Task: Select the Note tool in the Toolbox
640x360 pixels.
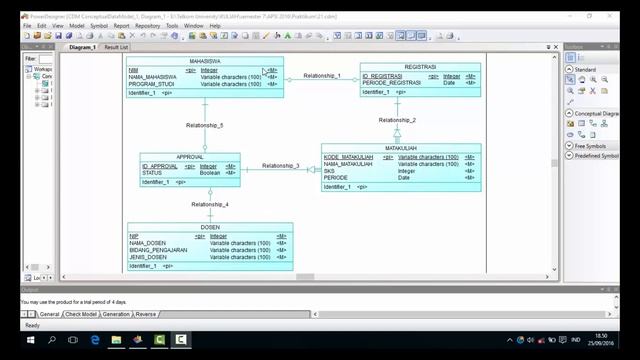Action: (x=604, y=91)
